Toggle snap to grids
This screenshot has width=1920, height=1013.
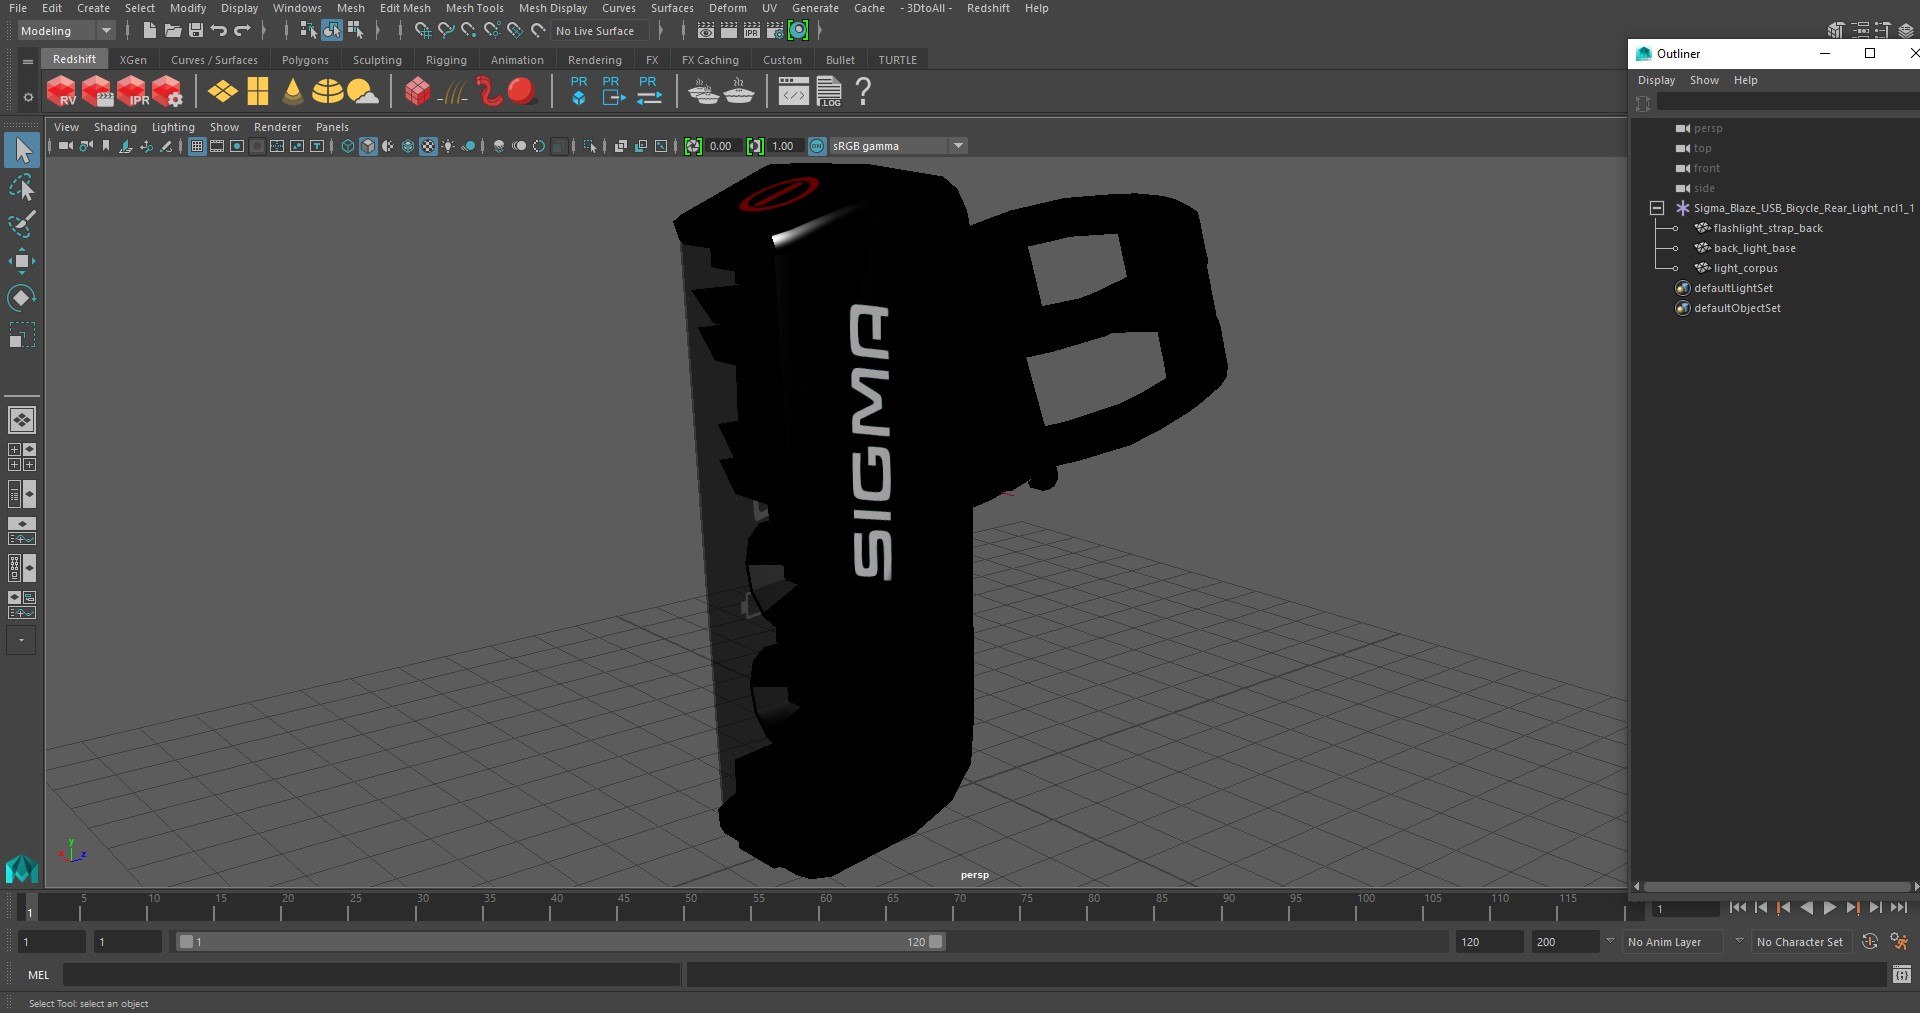(423, 31)
